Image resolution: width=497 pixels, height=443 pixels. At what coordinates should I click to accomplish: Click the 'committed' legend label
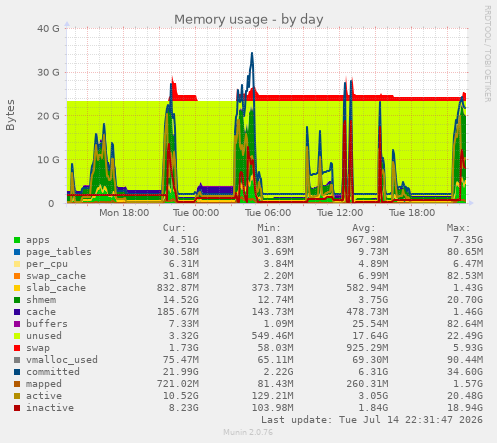53,372
